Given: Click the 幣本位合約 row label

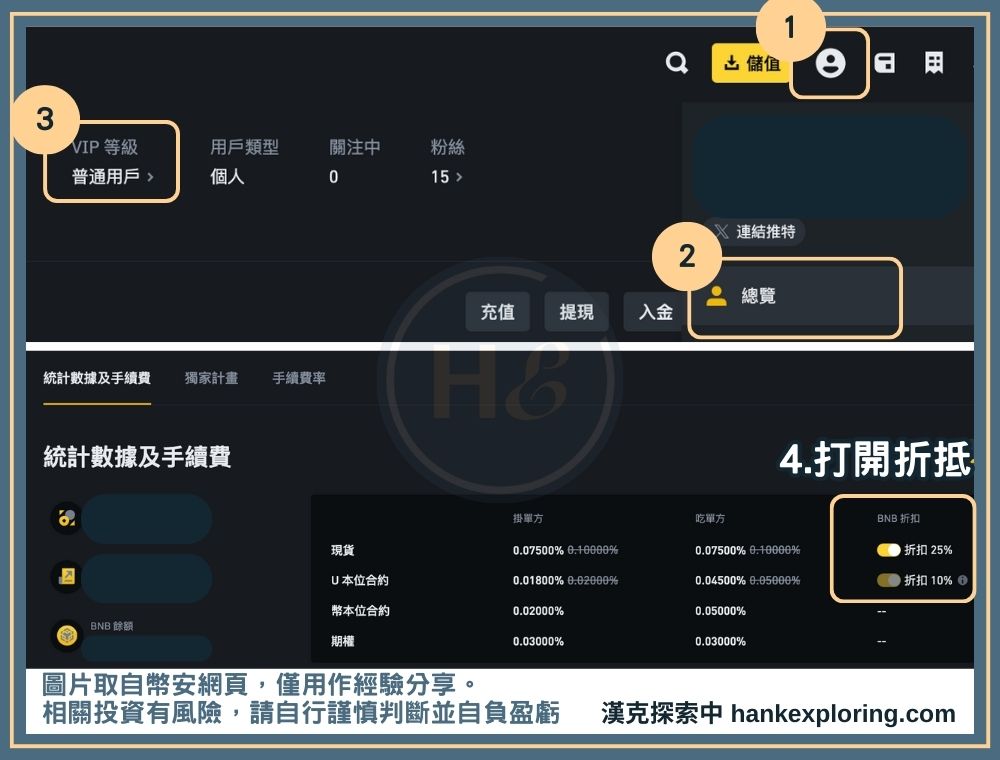Looking at the screenshot, I should pyautogui.click(x=360, y=611).
